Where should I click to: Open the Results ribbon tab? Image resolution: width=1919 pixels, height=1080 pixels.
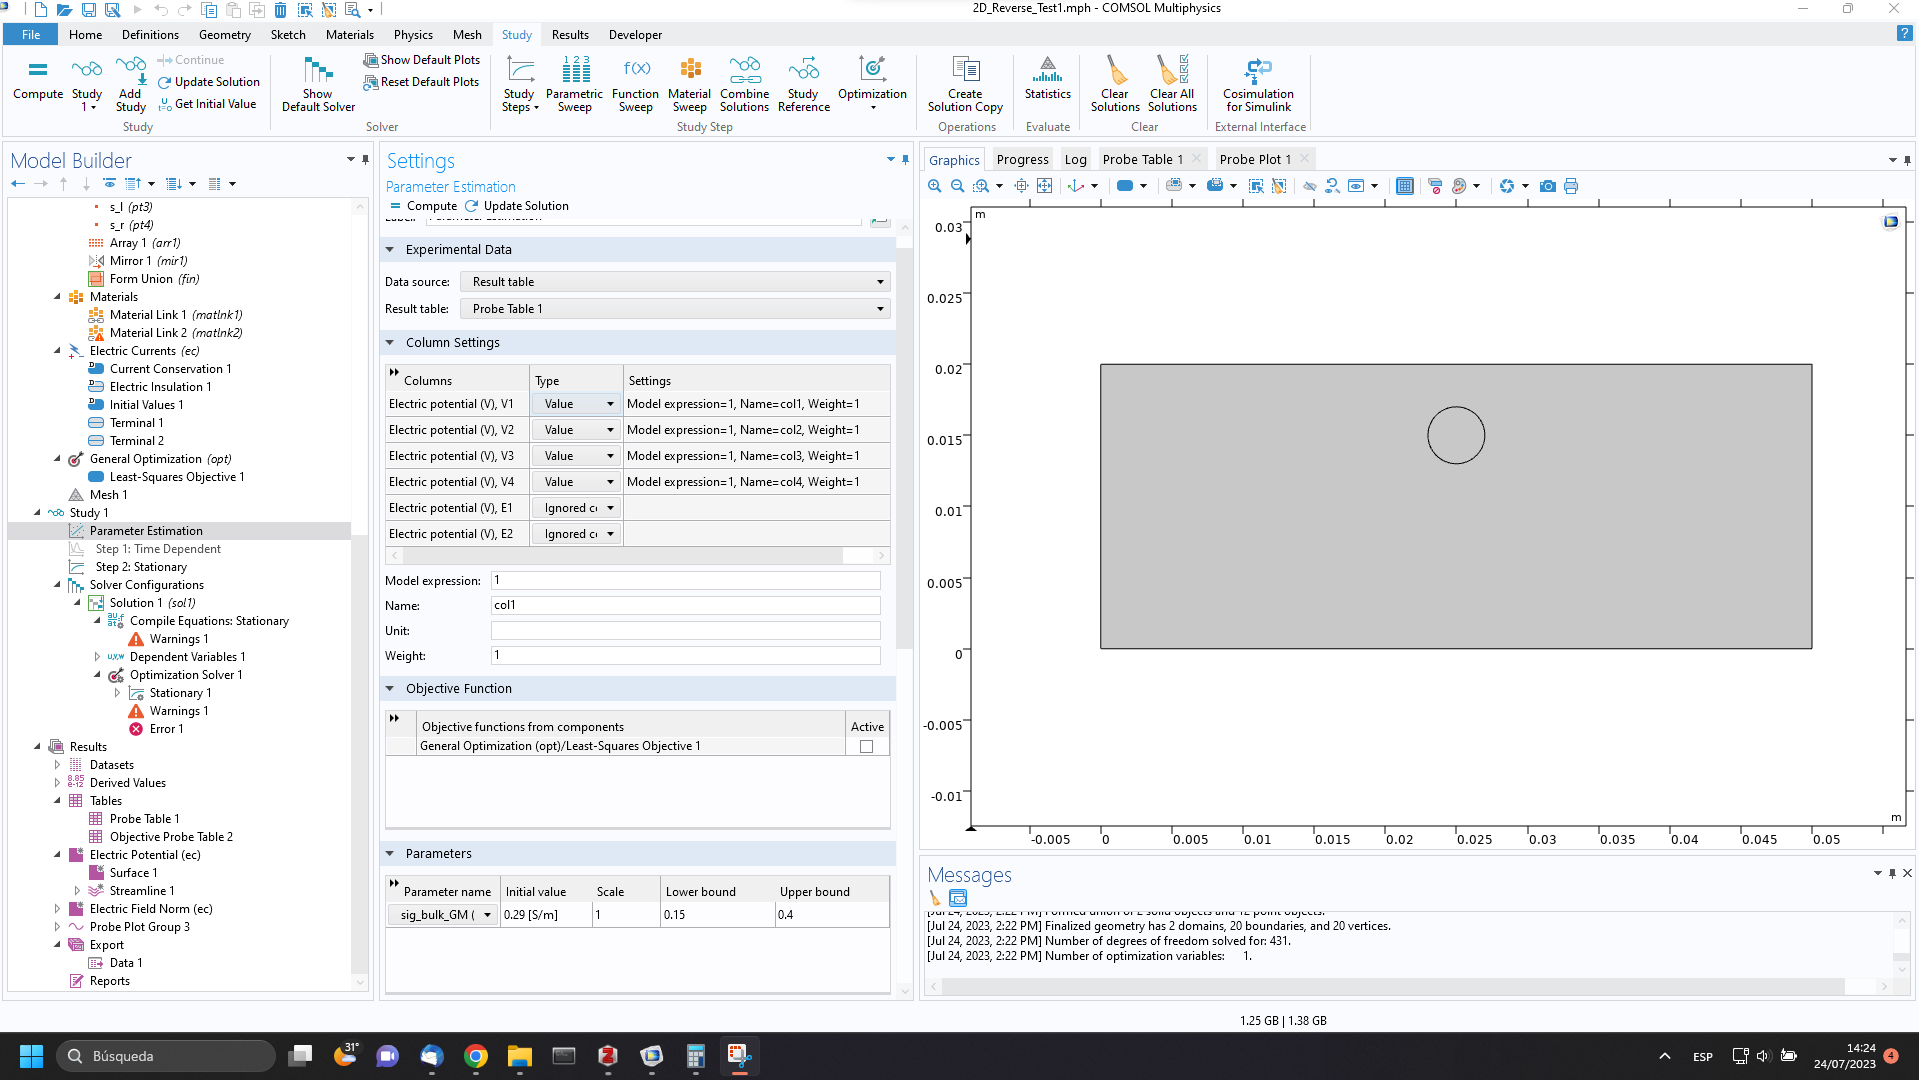click(570, 35)
